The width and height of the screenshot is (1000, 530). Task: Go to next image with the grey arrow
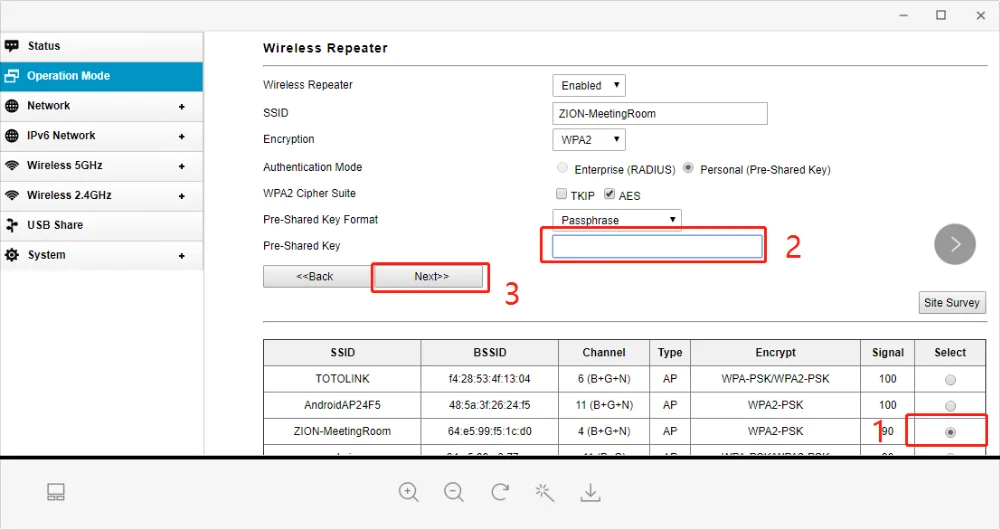pos(955,244)
